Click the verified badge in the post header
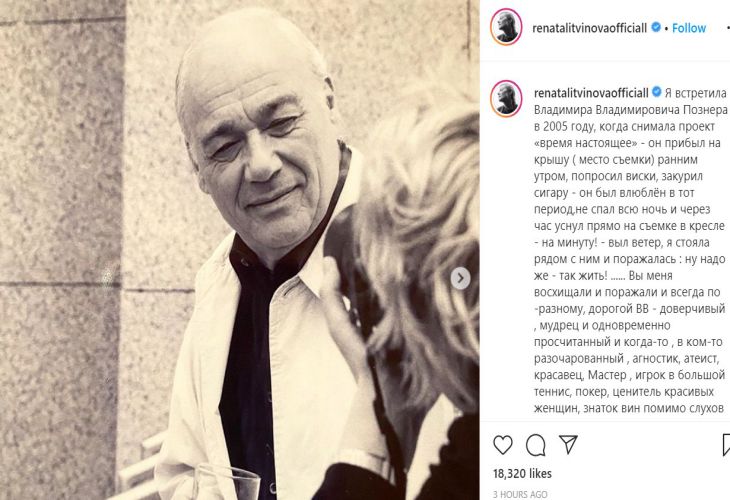 656,27
